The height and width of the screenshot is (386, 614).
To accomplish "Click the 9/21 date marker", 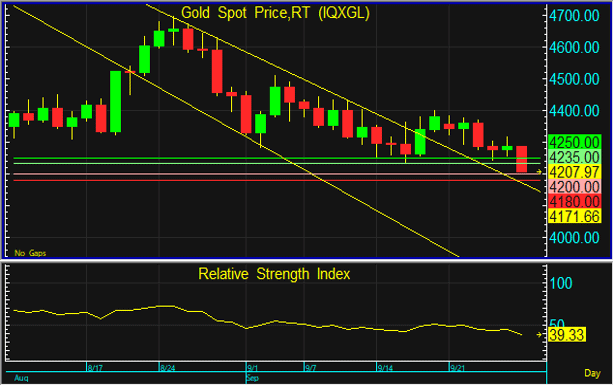I will pyautogui.click(x=457, y=368).
